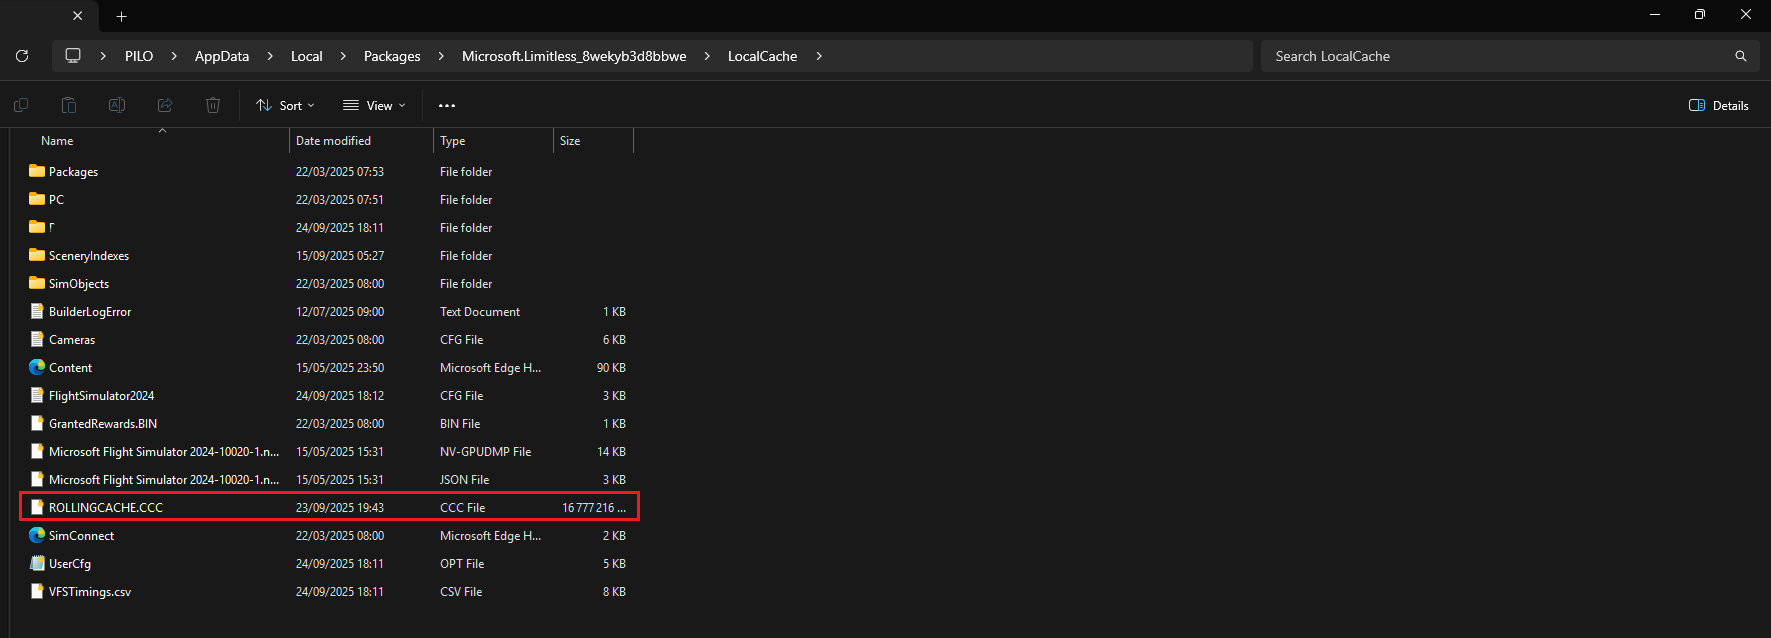Screen dimensions: 1771x638
Task: Click the search magnifier icon
Action: click(x=1741, y=56)
